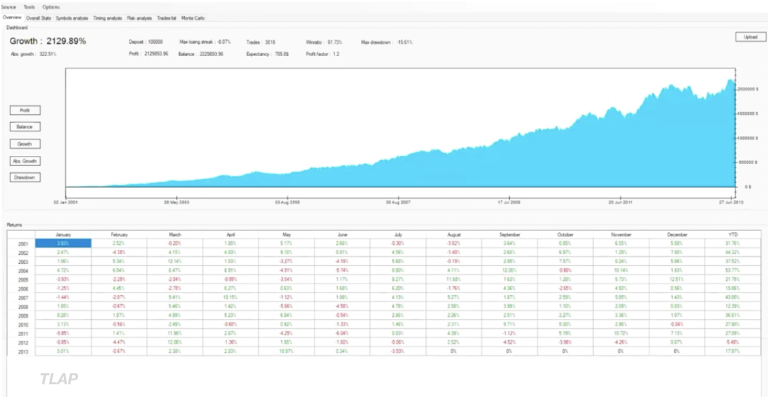768x398 pixels.
Task: Switch to the Overall Stats tab
Action: [39, 18]
